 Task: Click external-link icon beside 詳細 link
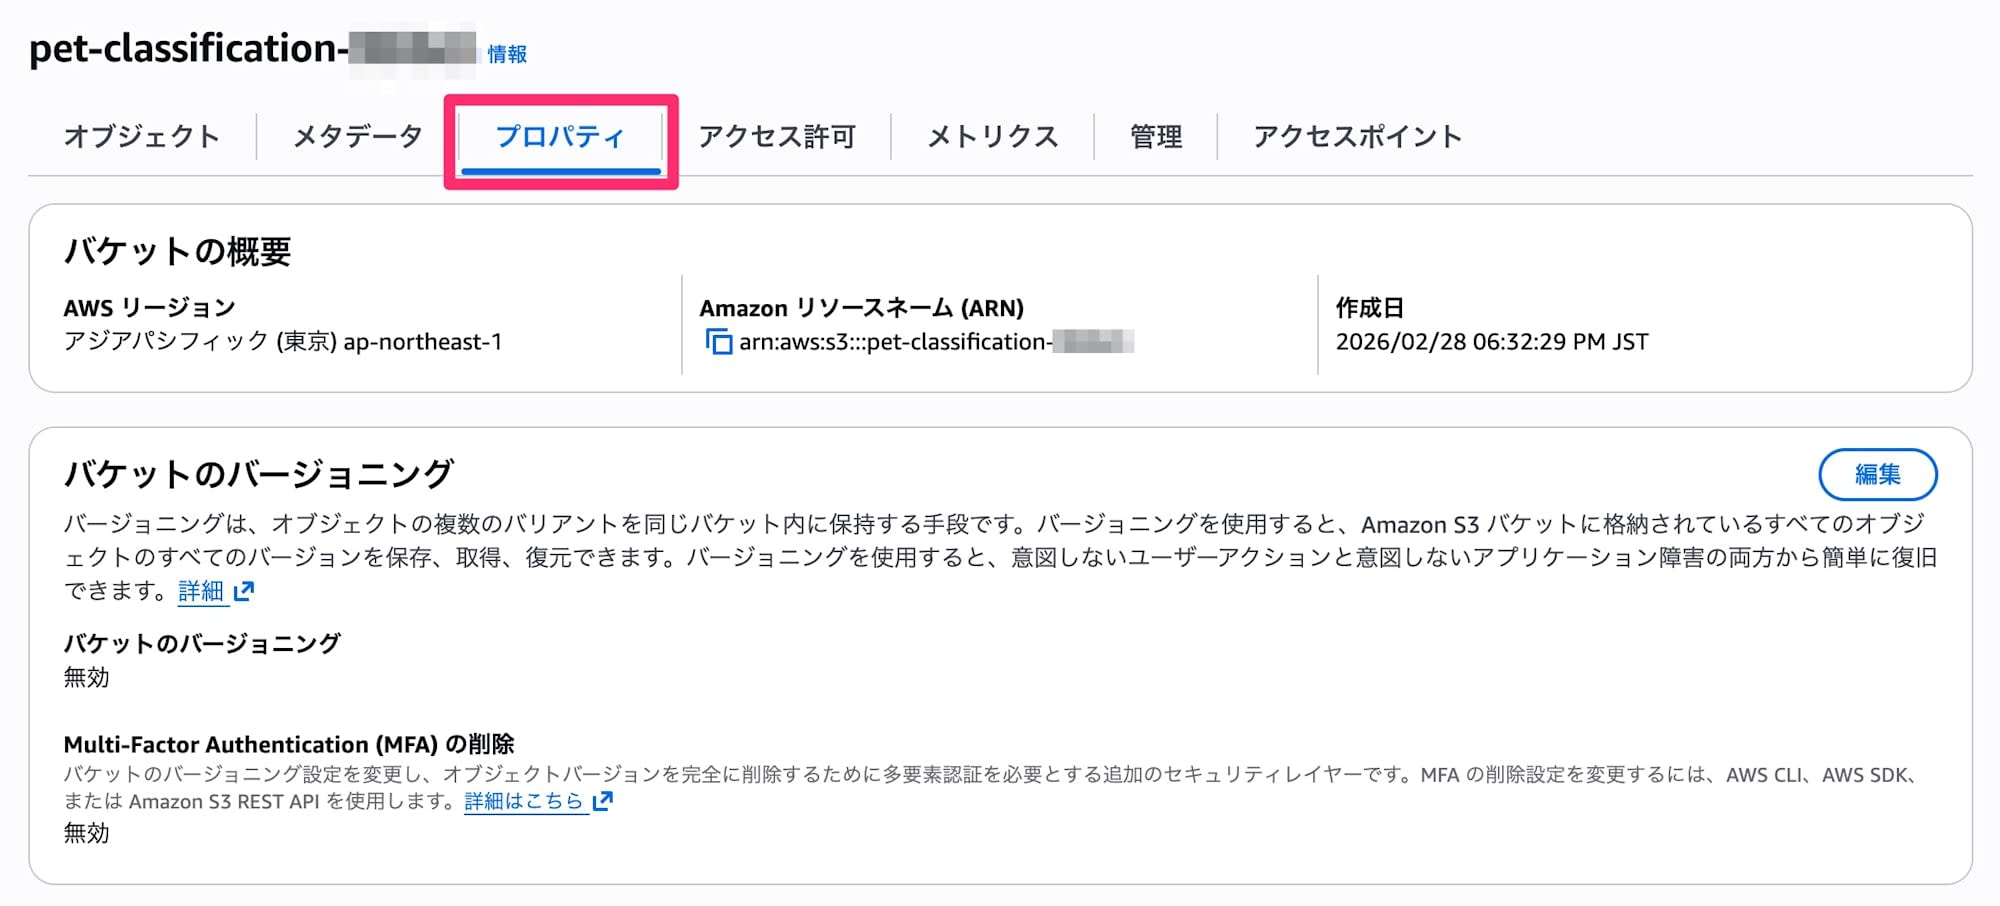tap(244, 591)
